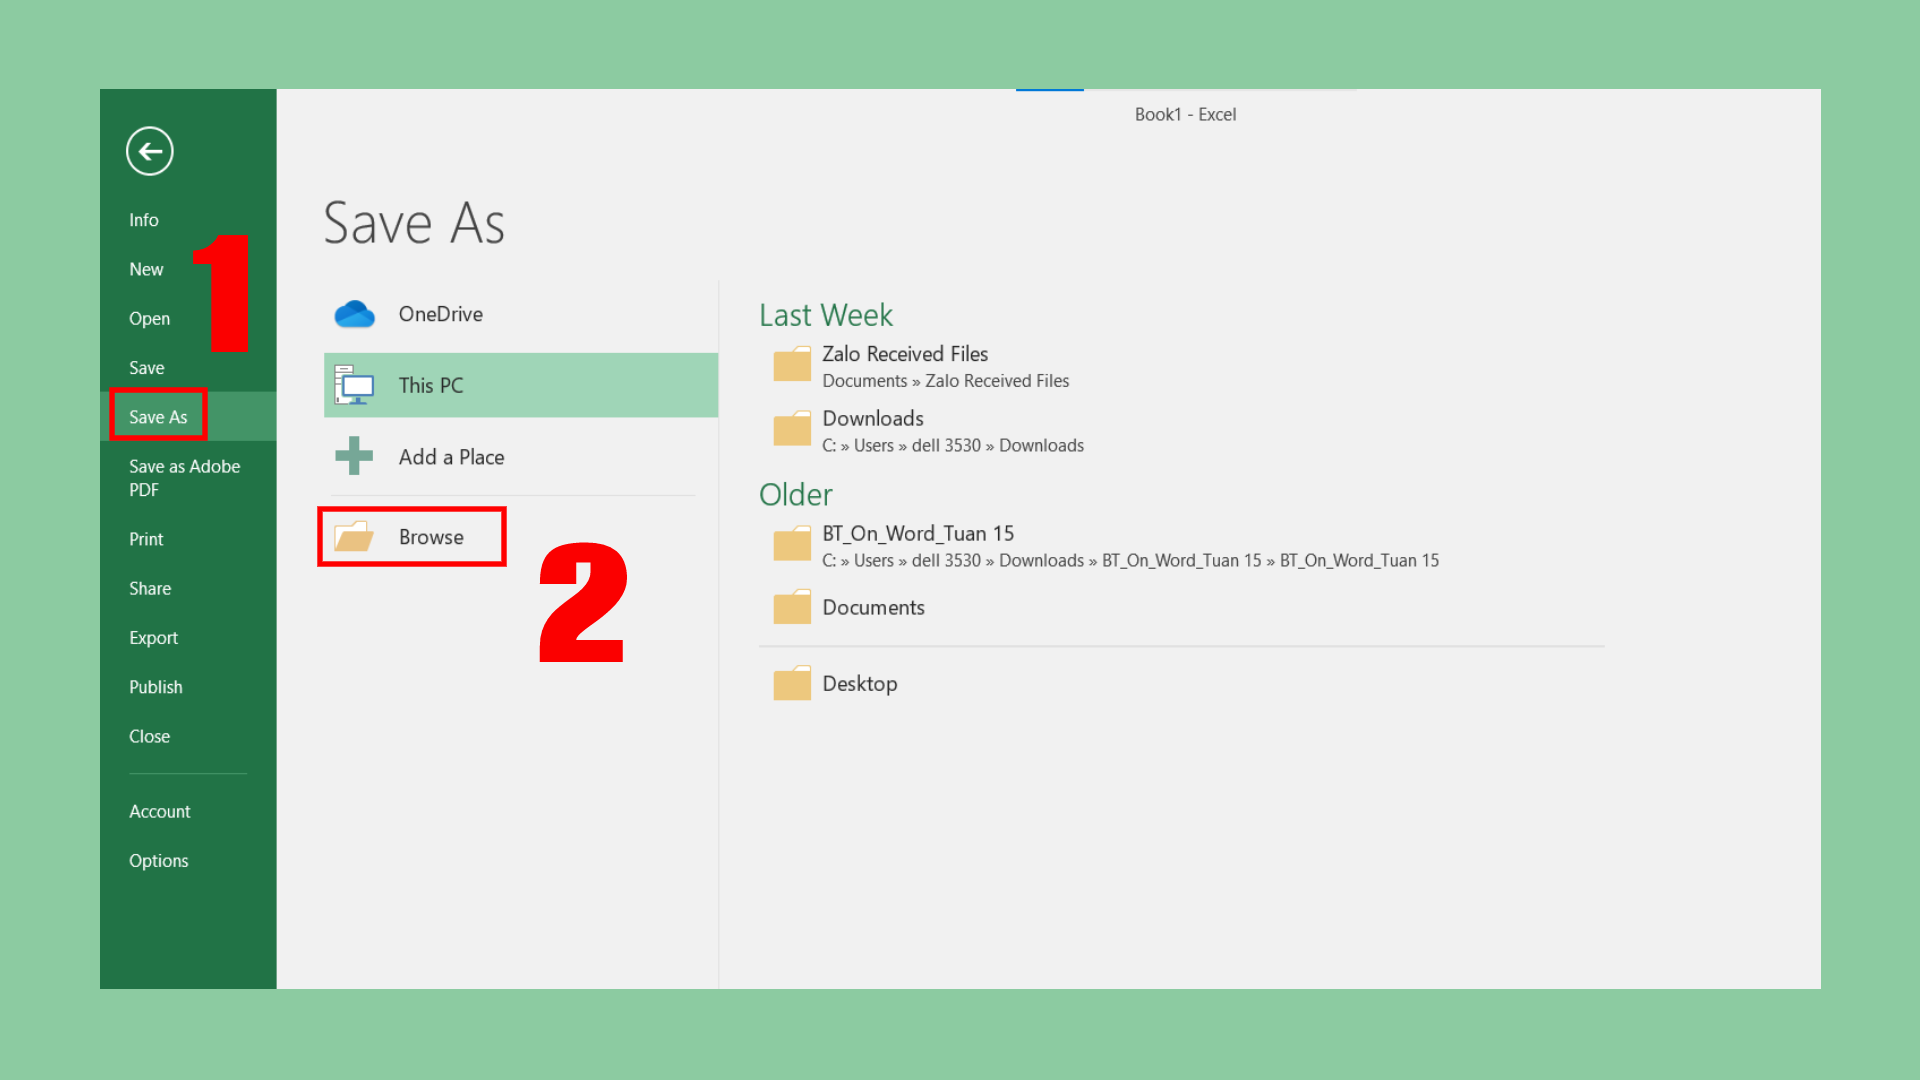Click the Browse label
The image size is (1920, 1080).
click(431, 537)
